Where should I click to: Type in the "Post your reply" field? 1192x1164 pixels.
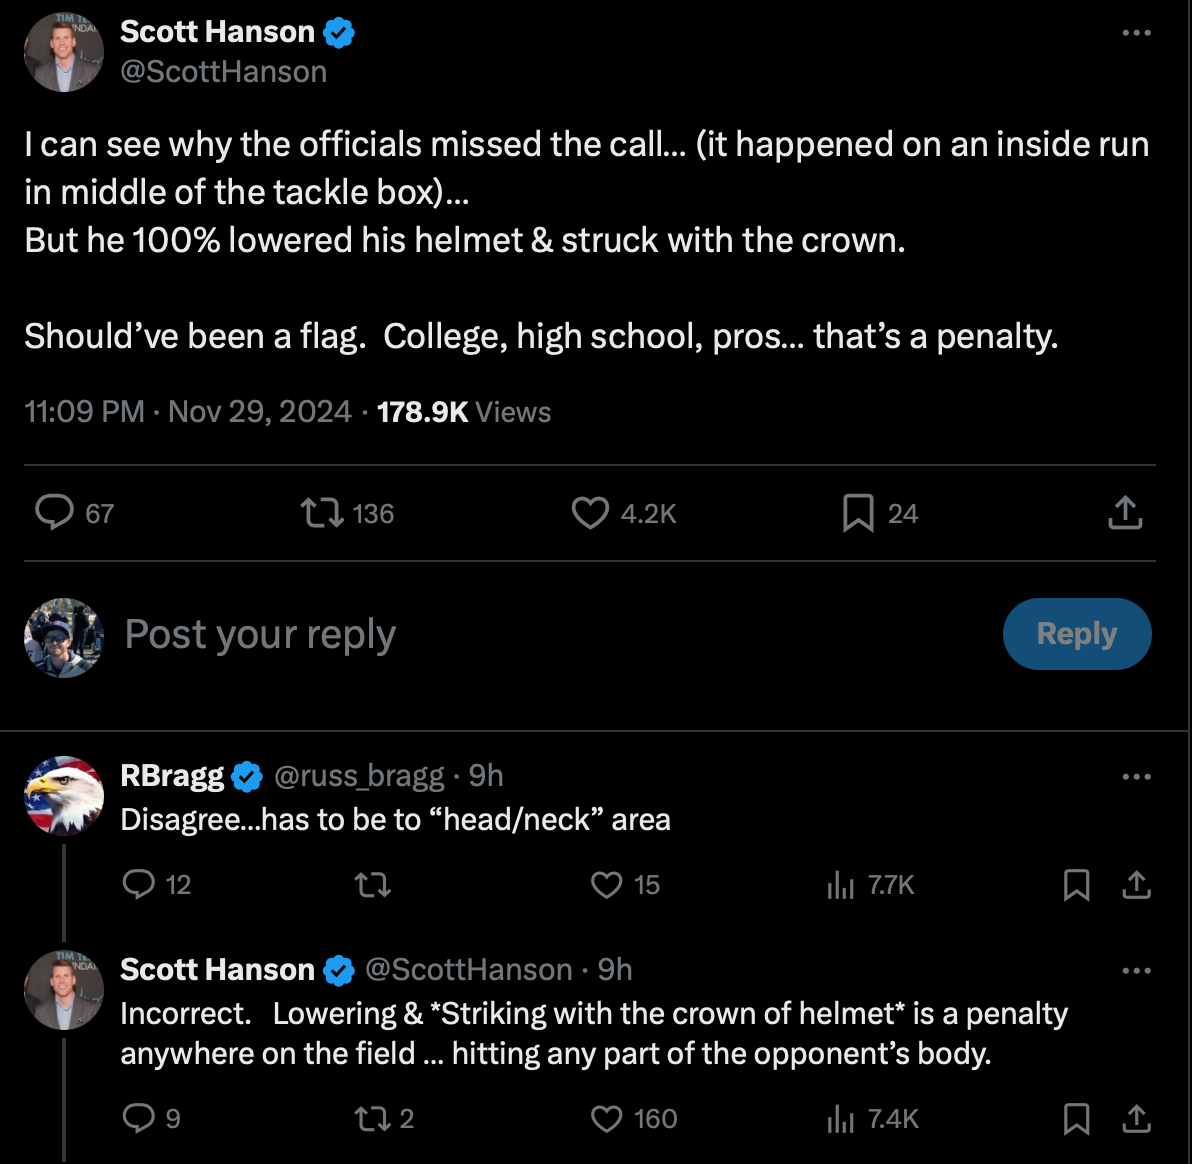(500, 635)
